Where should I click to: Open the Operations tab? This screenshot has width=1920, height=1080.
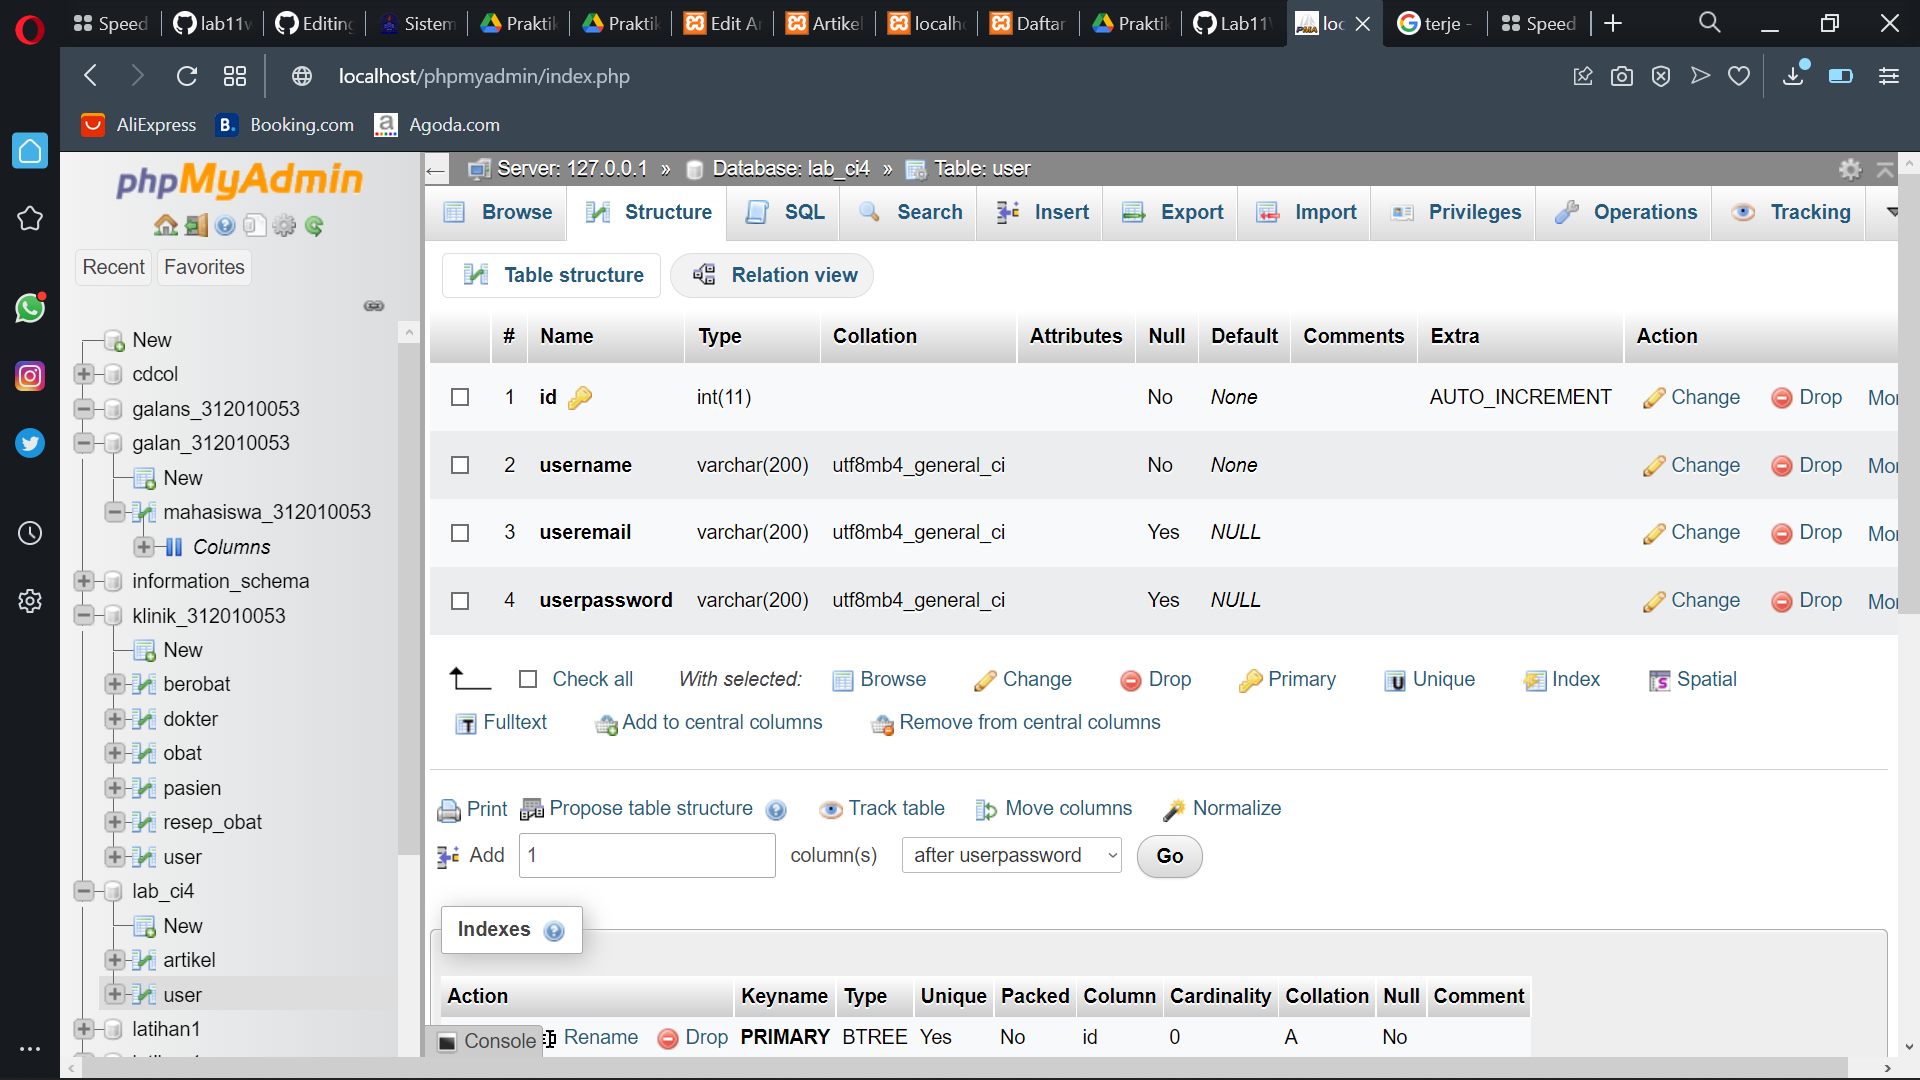pyautogui.click(x=1622, y=212)
